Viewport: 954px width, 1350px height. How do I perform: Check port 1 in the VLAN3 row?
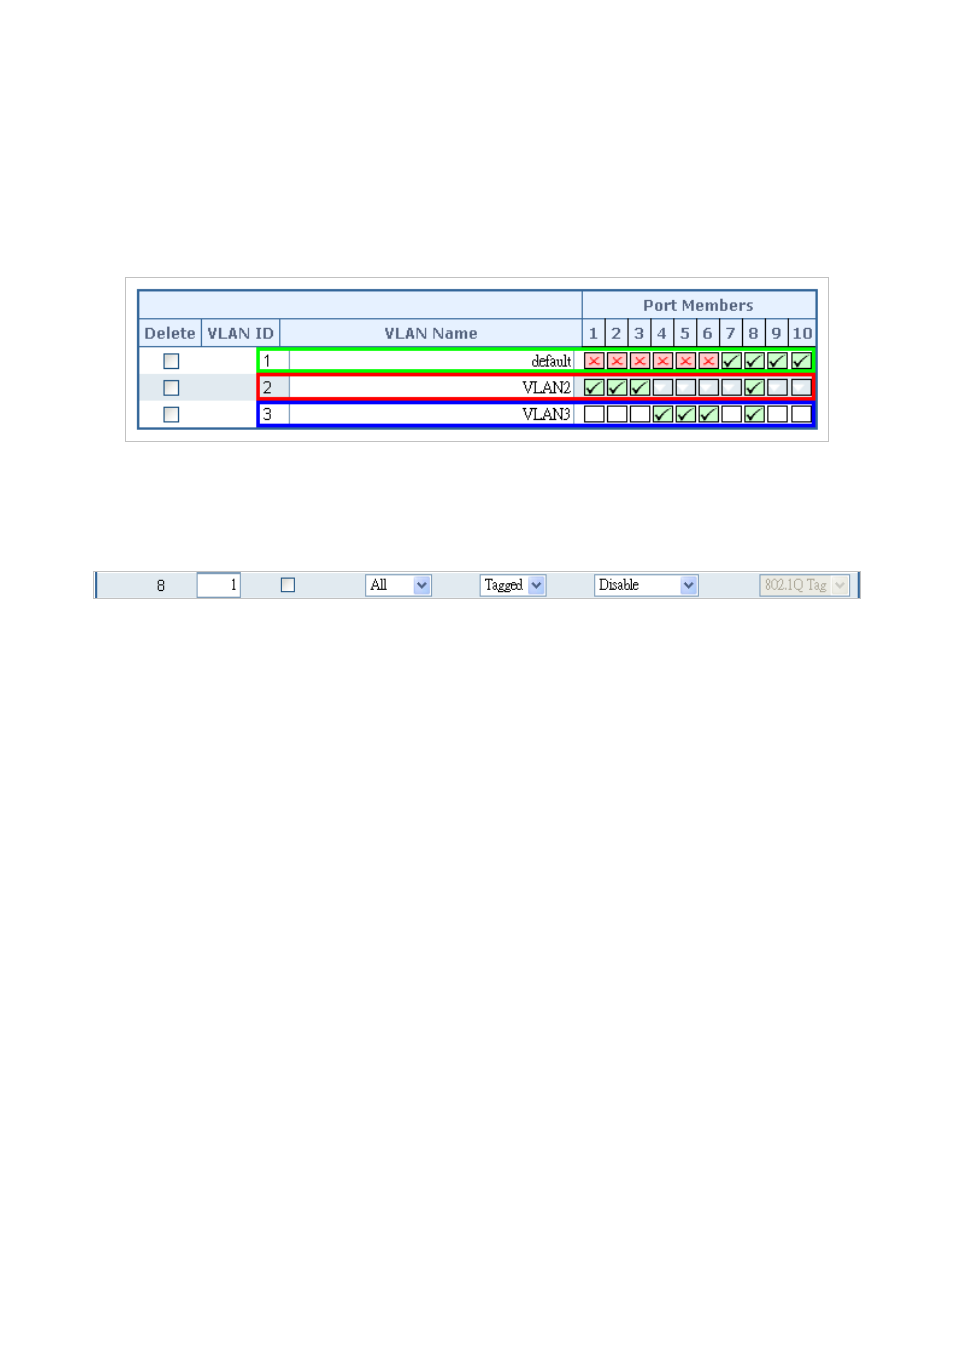(594, 414)
